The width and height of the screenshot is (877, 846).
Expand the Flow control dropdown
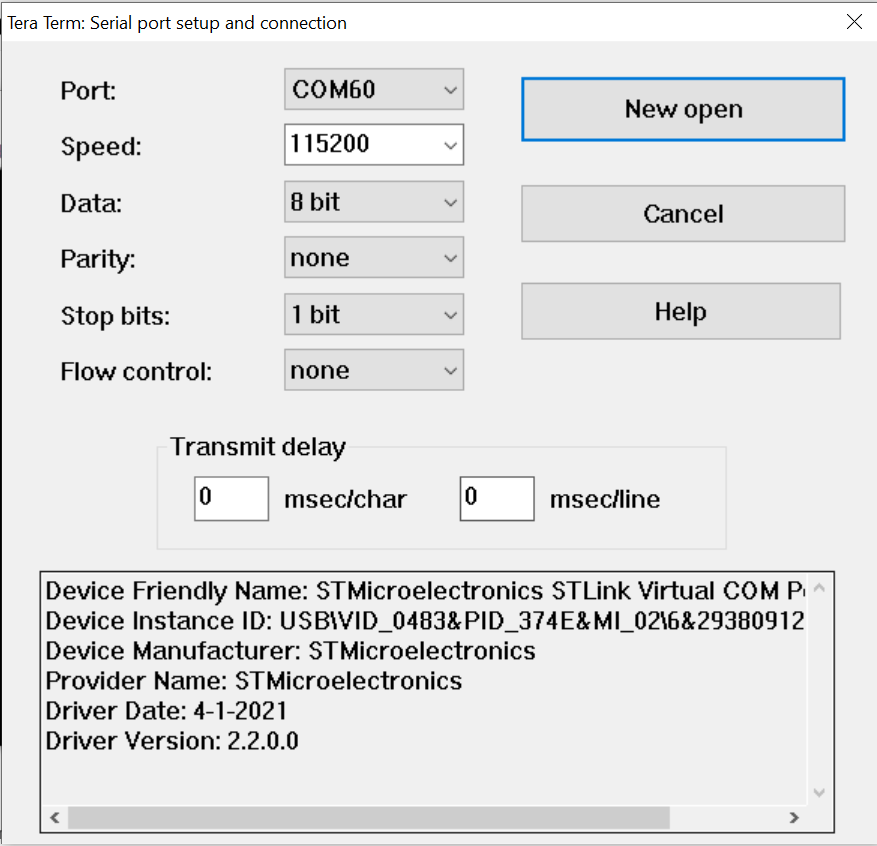pos(373,371)
